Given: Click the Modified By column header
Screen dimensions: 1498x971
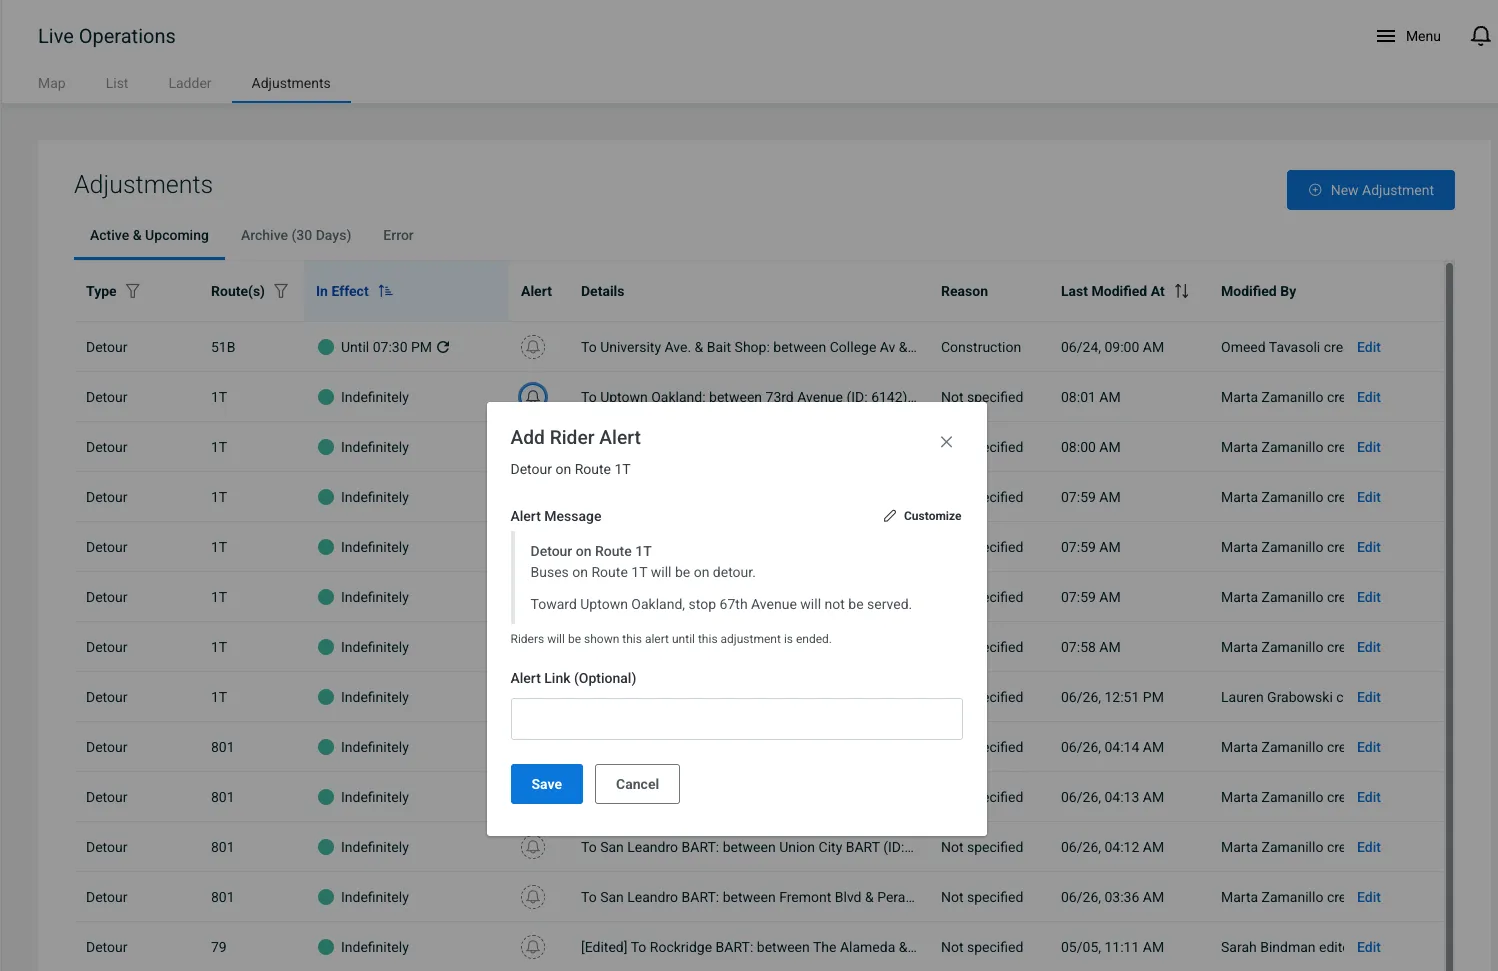Looking at the screenshot, I should point(1258,291).
